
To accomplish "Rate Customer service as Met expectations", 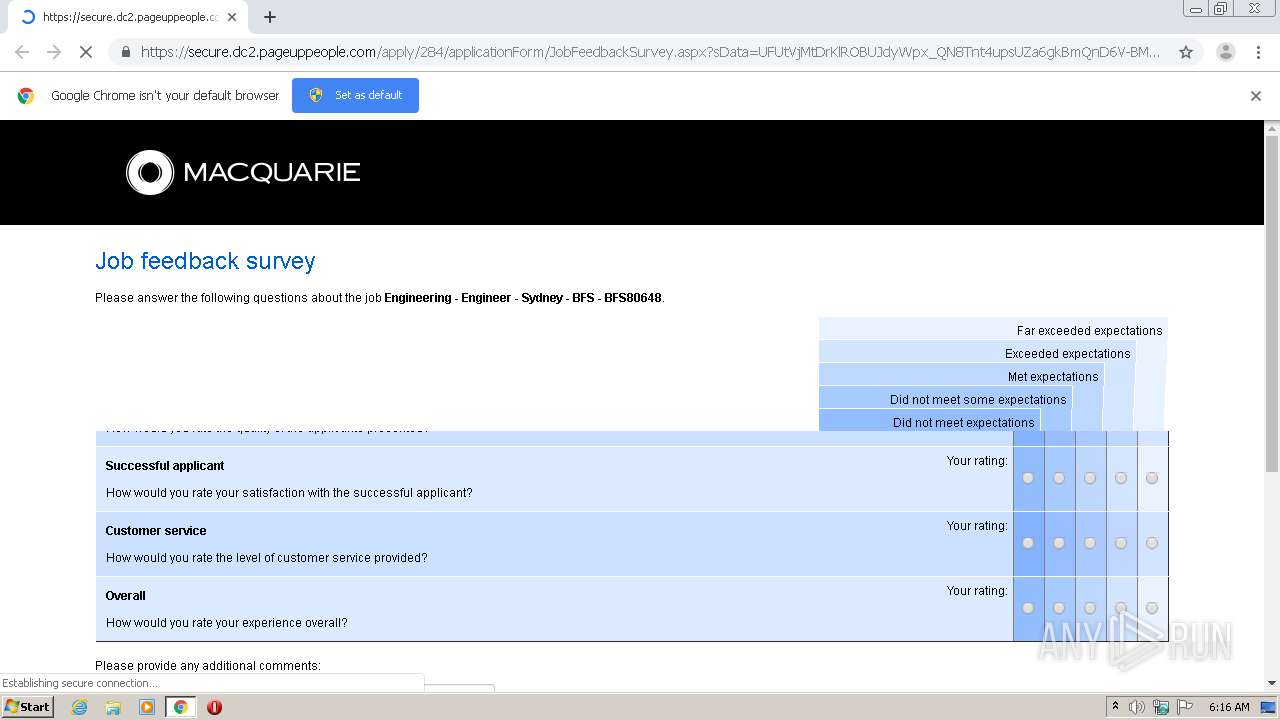I will (x=1090, y=543).
